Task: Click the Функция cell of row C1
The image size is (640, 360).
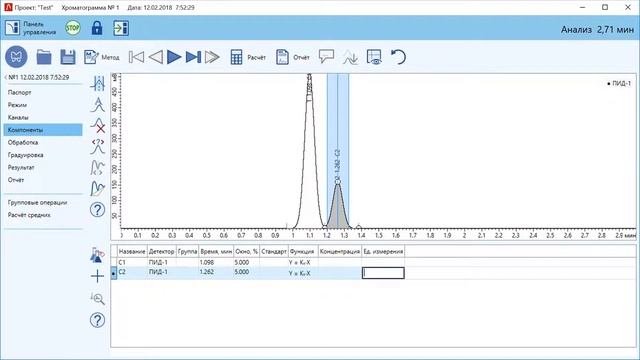Action: coord(302,262)
